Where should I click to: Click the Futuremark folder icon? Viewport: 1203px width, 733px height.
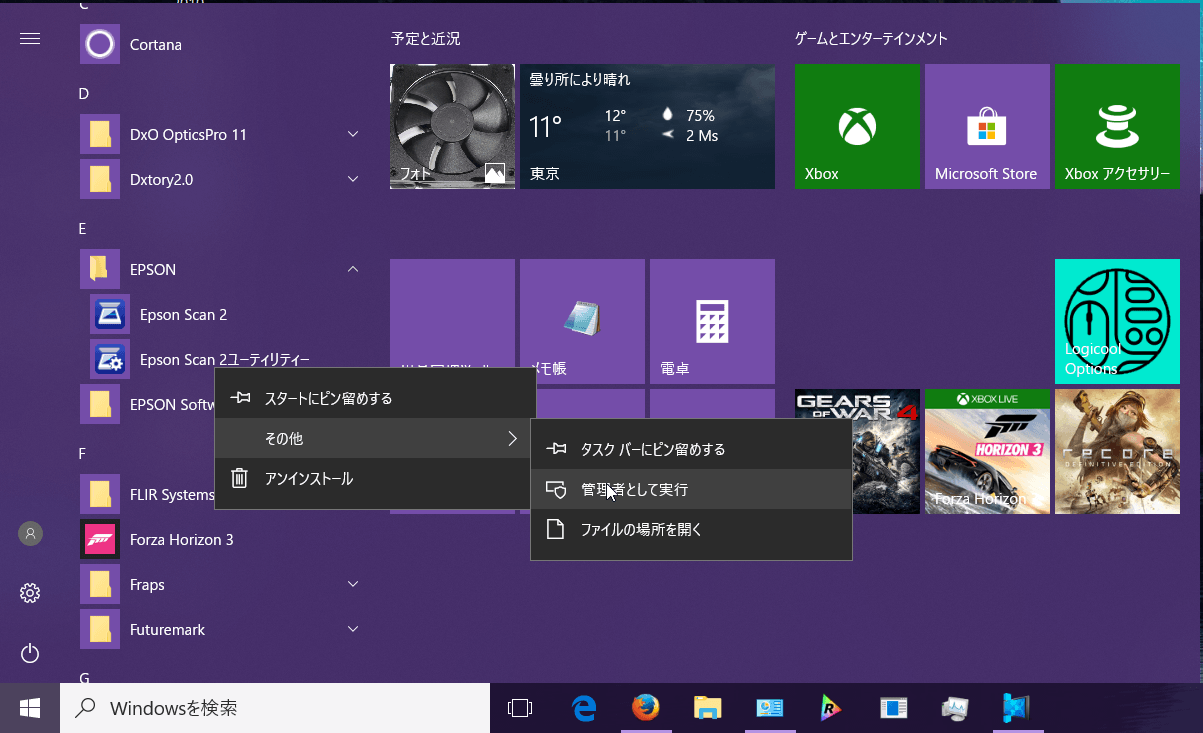100,629
